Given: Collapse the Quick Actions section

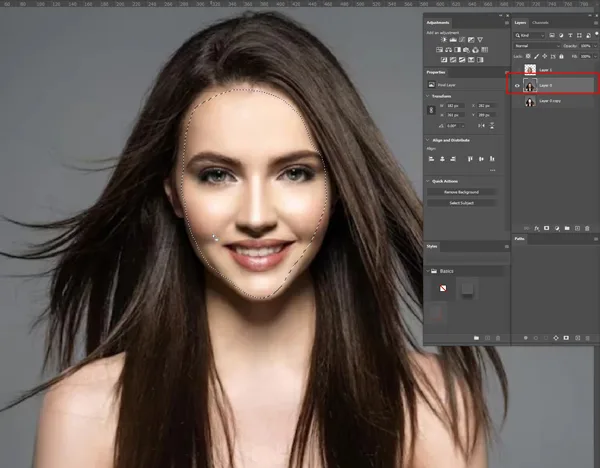Looking at the screenshot, I should [428, 181].
